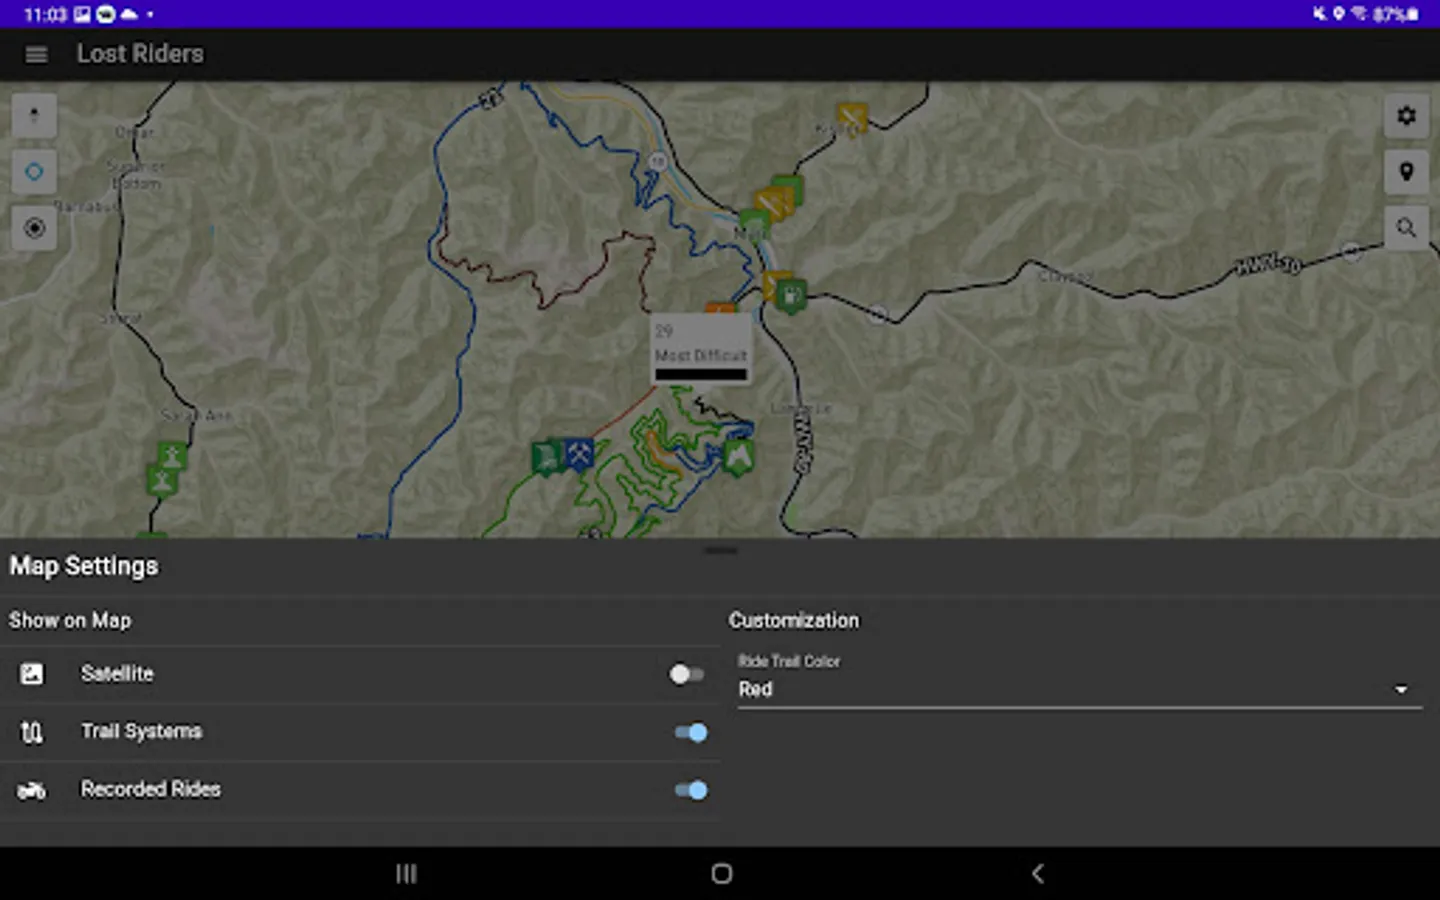1440x900 pixels.
Task: Tap the 'Map Settings' heading
Action: pos(84,566)
